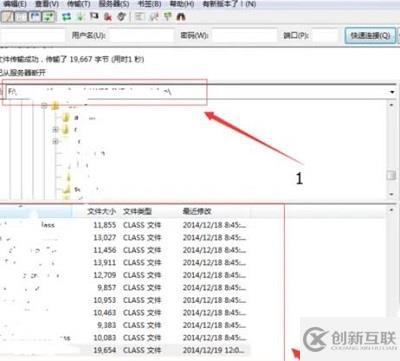The height and width of the screenshot is (361, 400).
Task: Sort by the 文件类型 column header
Action: (x=137, y=211)
